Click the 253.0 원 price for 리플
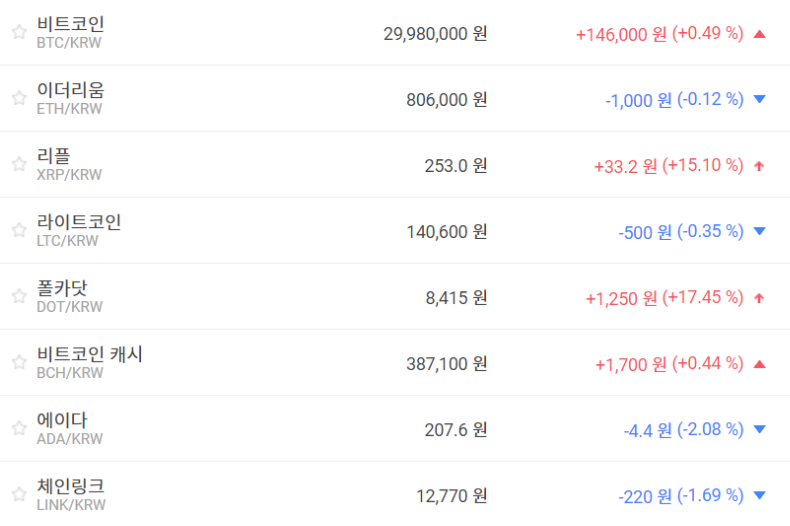The height and width of the screenshot is (526, 790). pos(456,165)
